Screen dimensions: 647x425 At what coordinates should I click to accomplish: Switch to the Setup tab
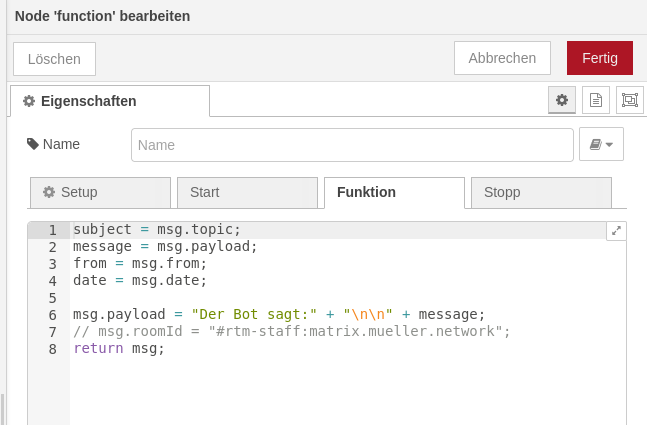100,192
